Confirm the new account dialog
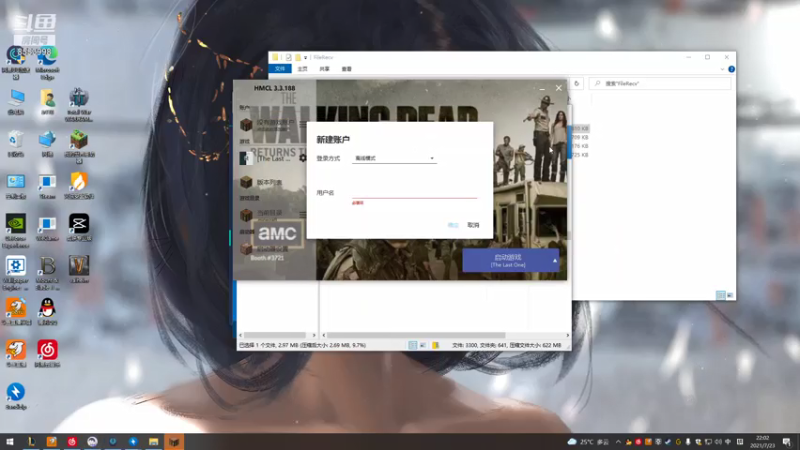 coord(453,225)
